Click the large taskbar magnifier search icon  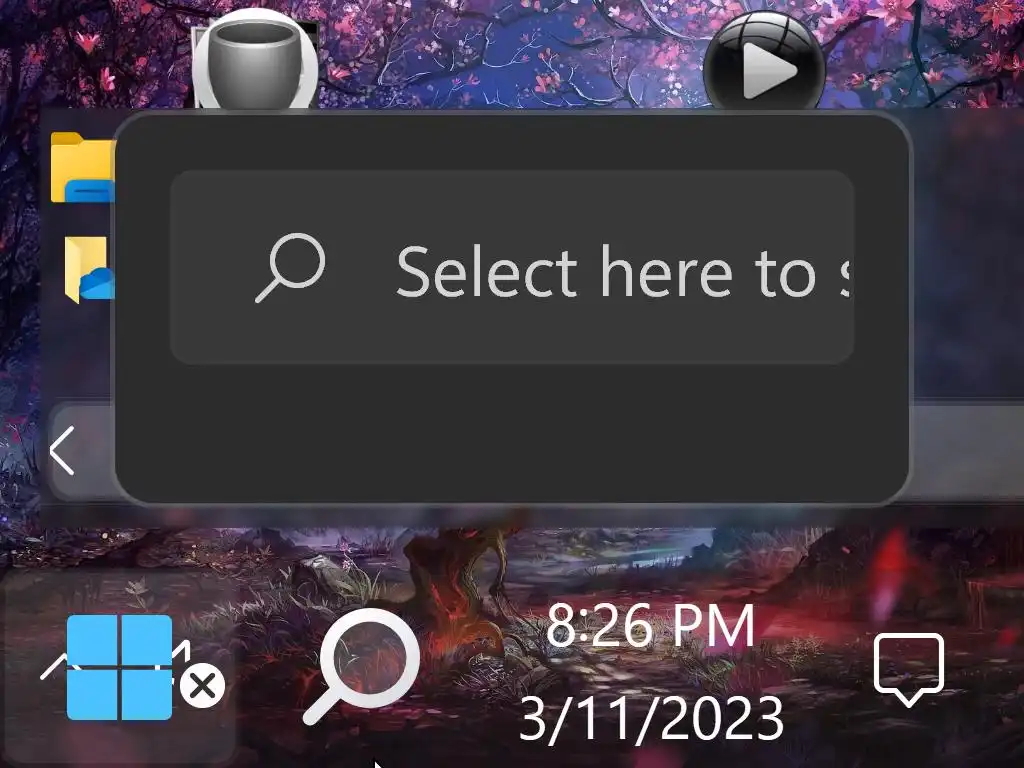361,665
